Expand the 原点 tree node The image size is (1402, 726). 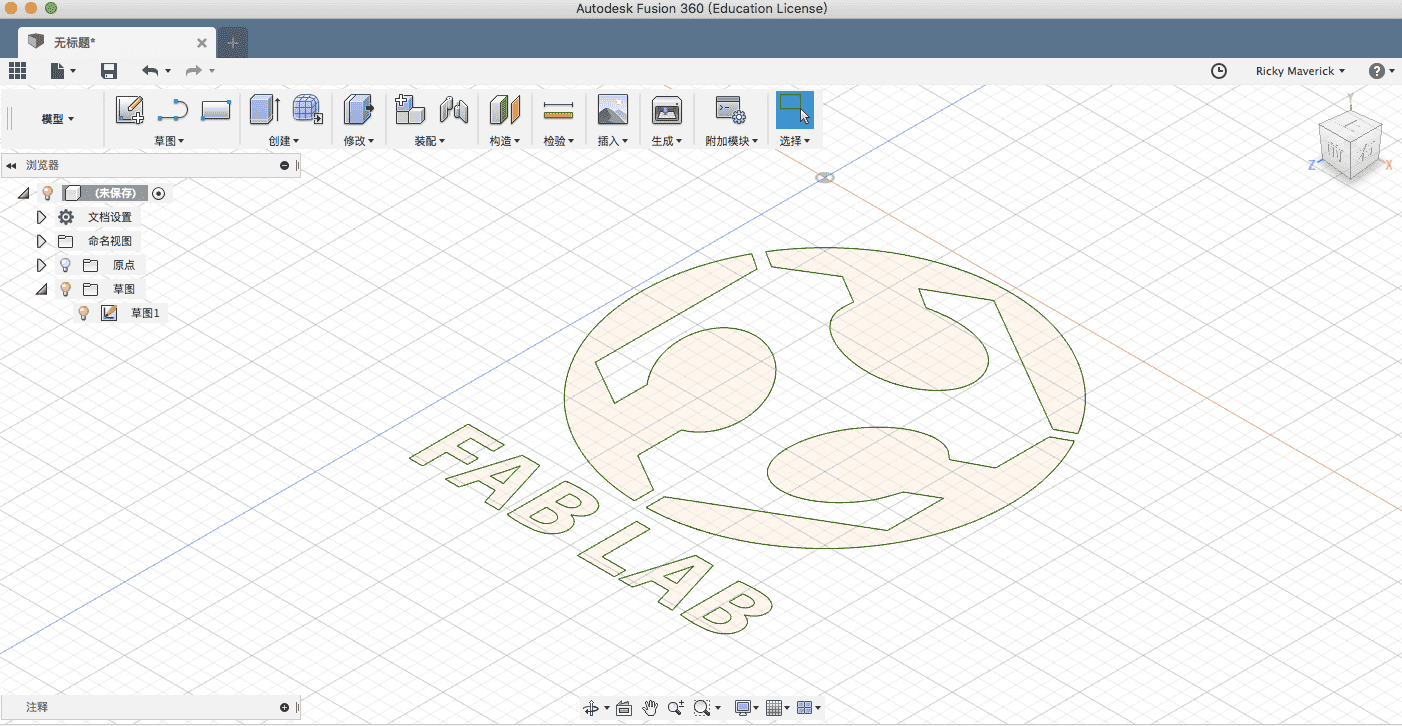41,265
